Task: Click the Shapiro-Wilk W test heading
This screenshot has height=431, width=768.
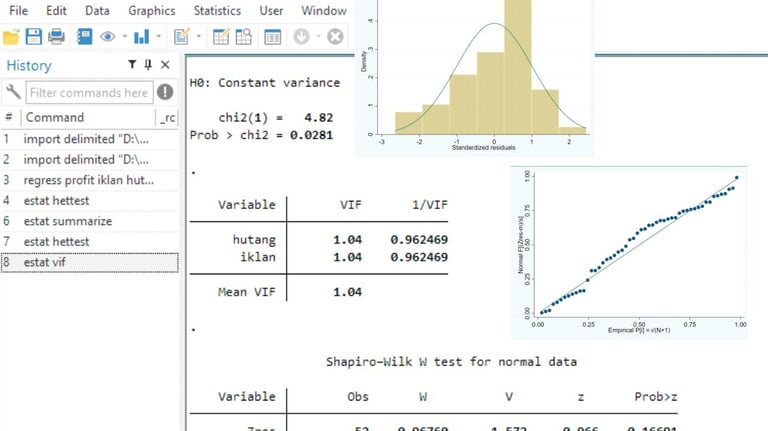Action: [x=451, y=362]
